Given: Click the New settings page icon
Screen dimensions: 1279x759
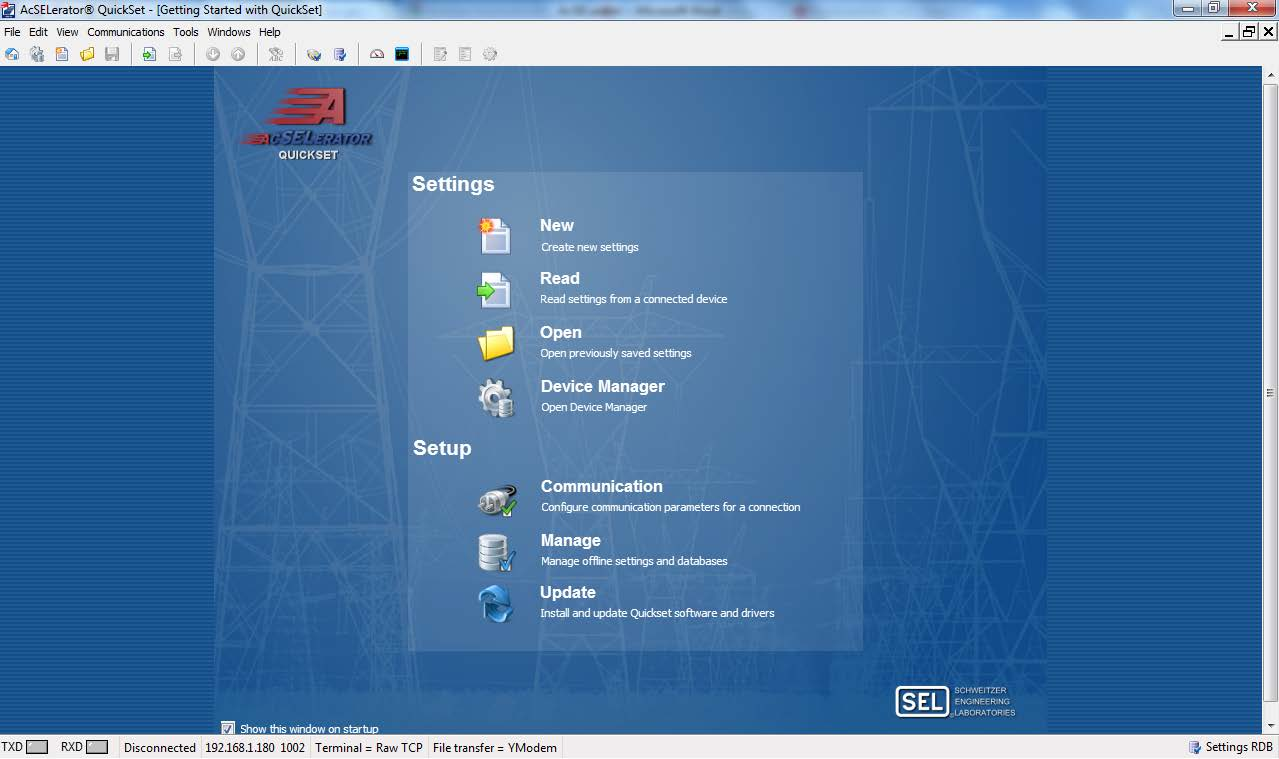Looking at the screenshot, I should (495, 236).
